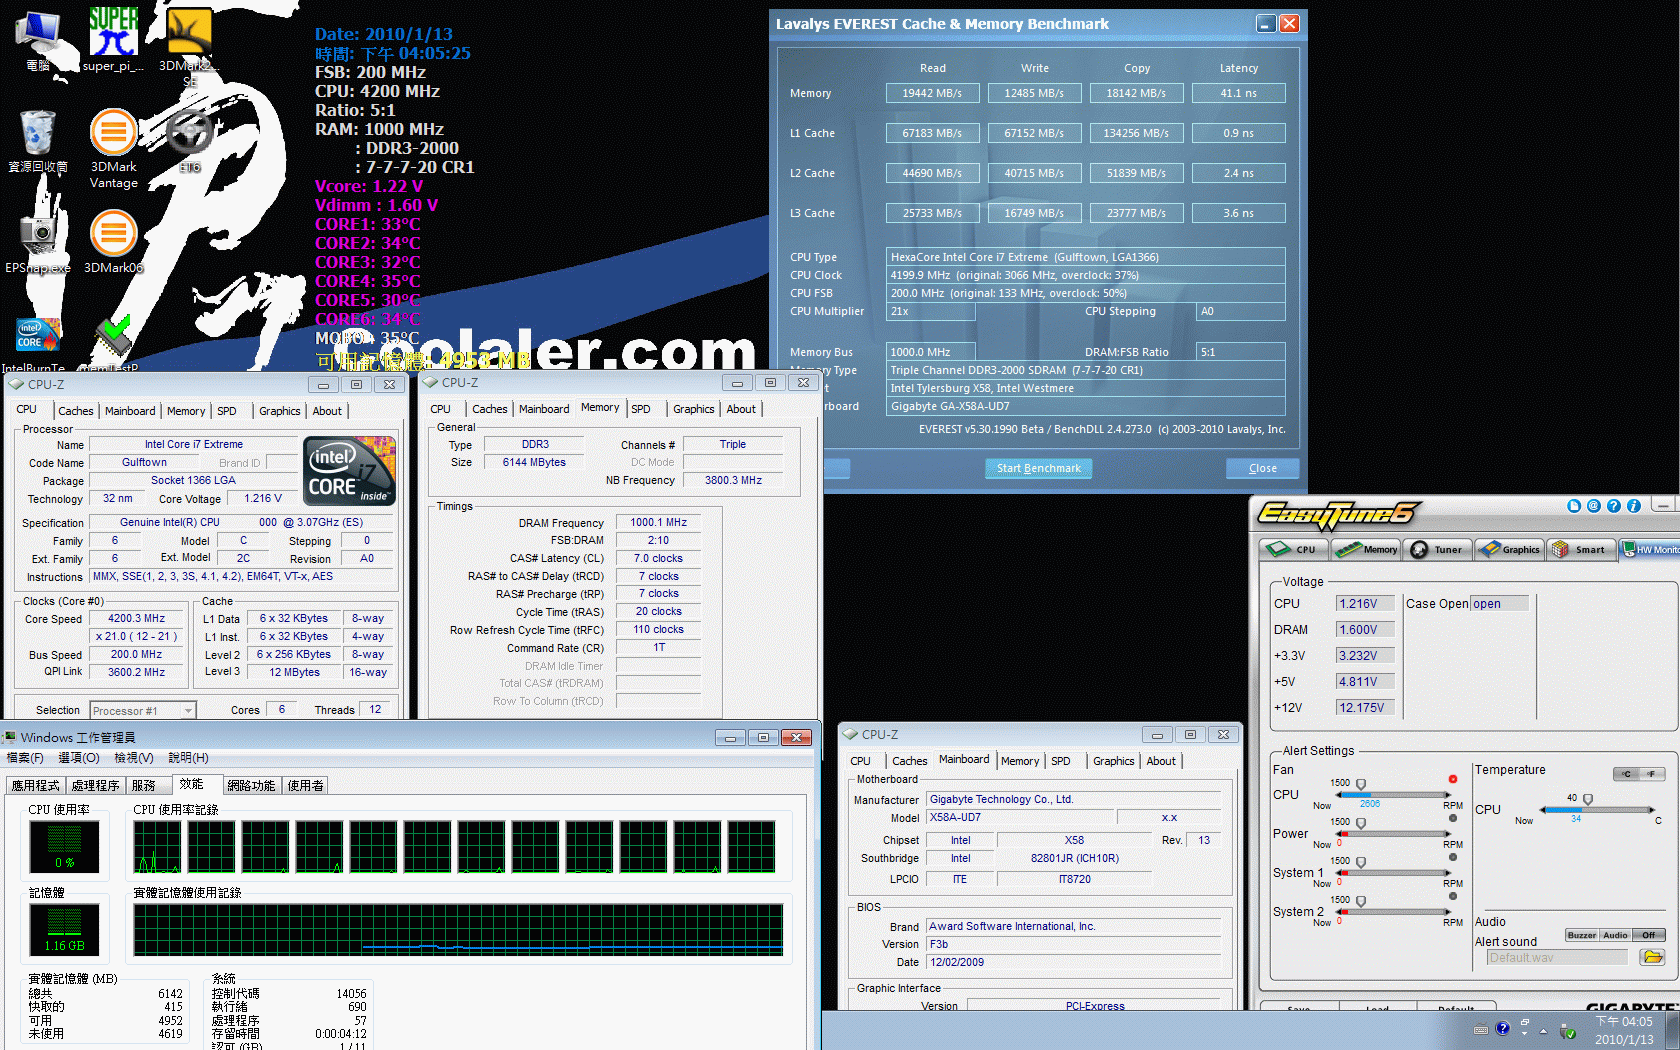Open the EasyTune6 CPU tab
The image size is (1680, 1050).
[x=1294, y=549]
